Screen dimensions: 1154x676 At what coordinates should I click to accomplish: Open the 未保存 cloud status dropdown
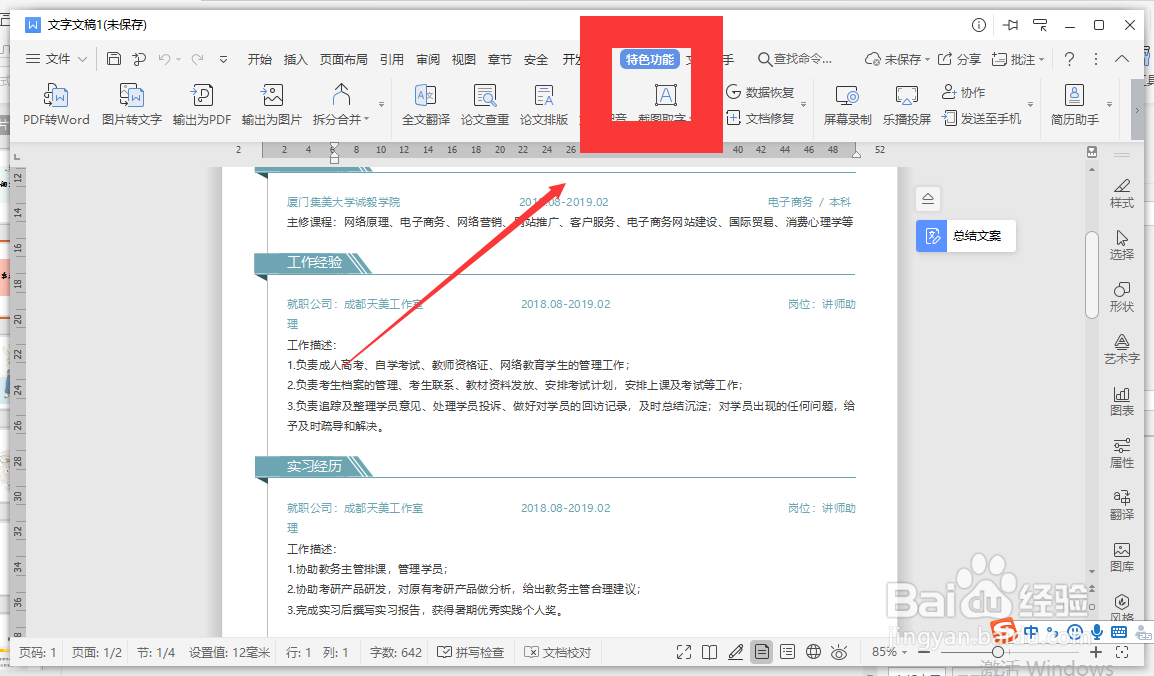[x=897, y=59]
